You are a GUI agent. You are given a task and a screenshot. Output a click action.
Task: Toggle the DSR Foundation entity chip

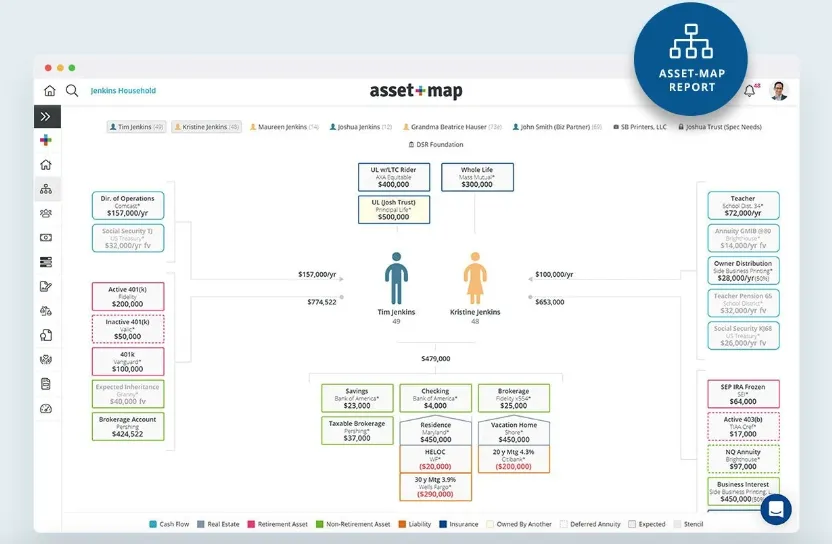(436, 144)
